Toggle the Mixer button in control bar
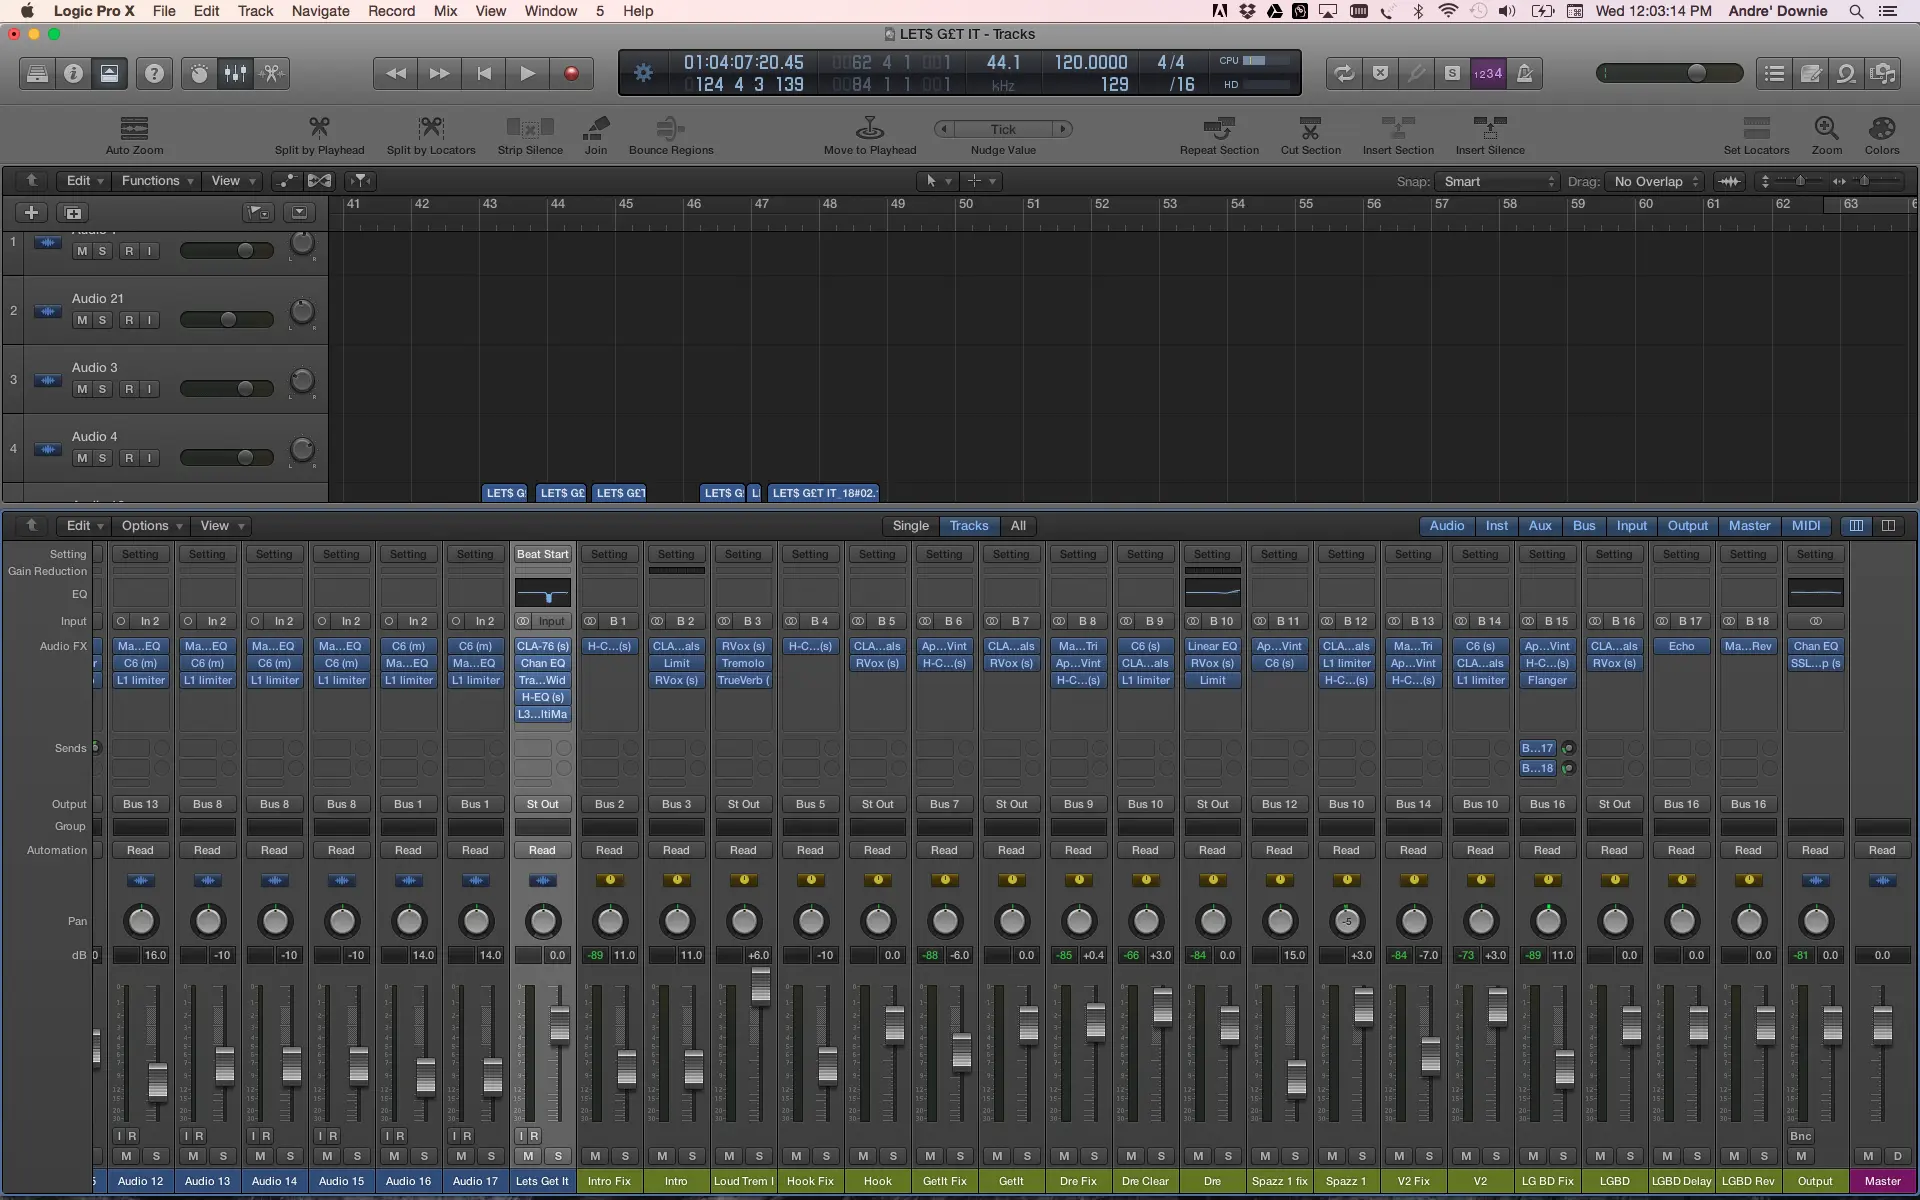This screenshot has height=1200, width=1920. tap(235, 73)
